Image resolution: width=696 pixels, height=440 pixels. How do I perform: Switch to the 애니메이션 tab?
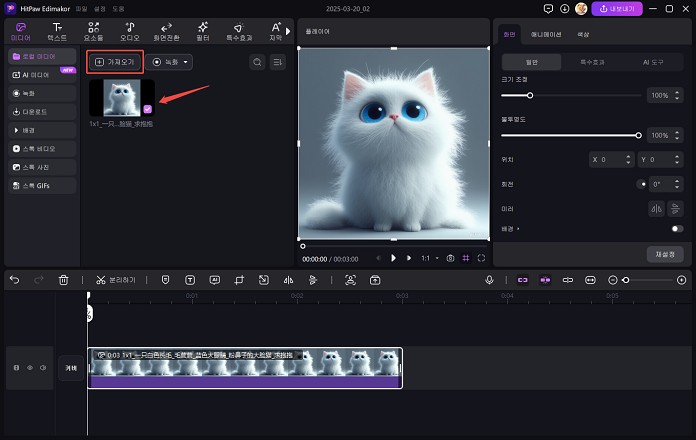pos(546,34)
